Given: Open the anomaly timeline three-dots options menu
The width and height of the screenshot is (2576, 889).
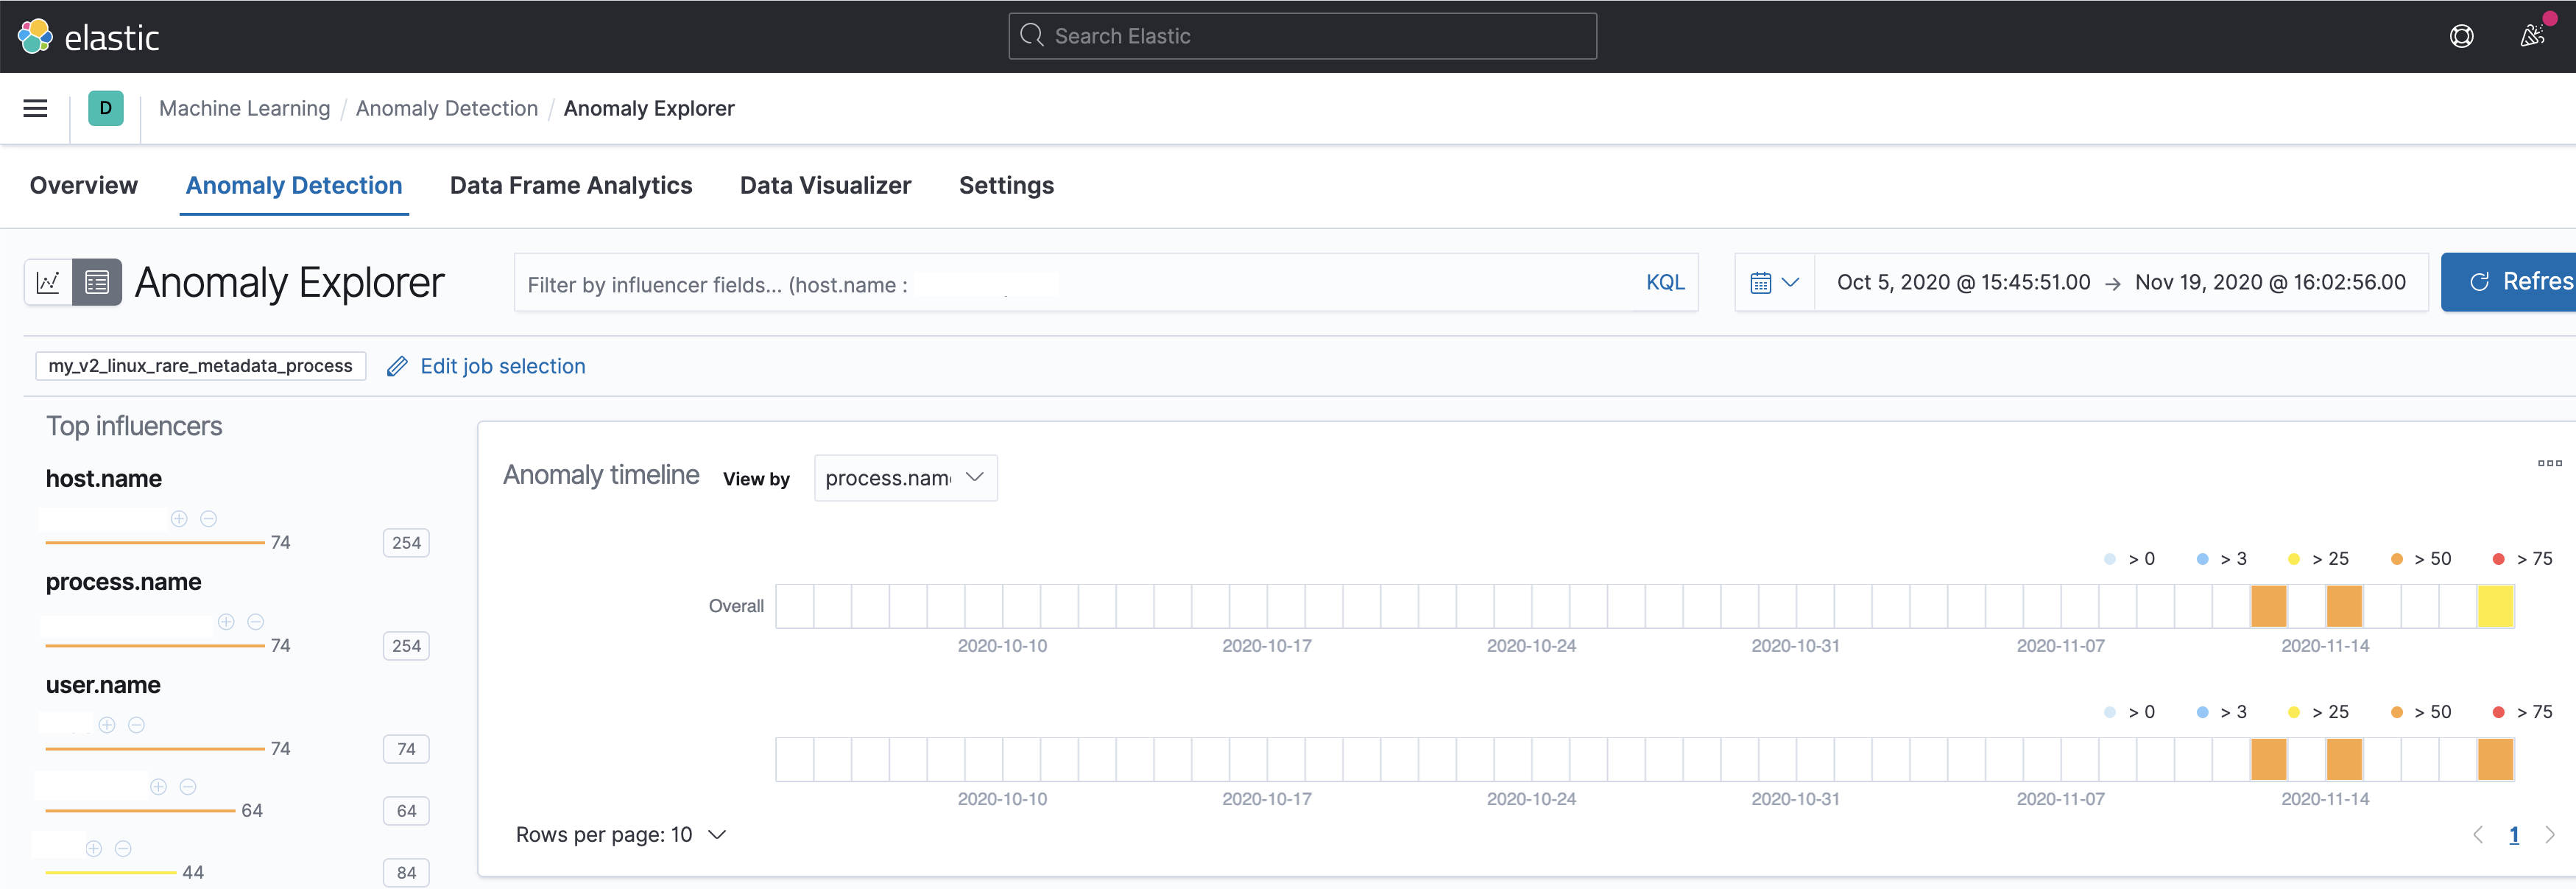Looking at the screenshot, I should click(2549, 463).
